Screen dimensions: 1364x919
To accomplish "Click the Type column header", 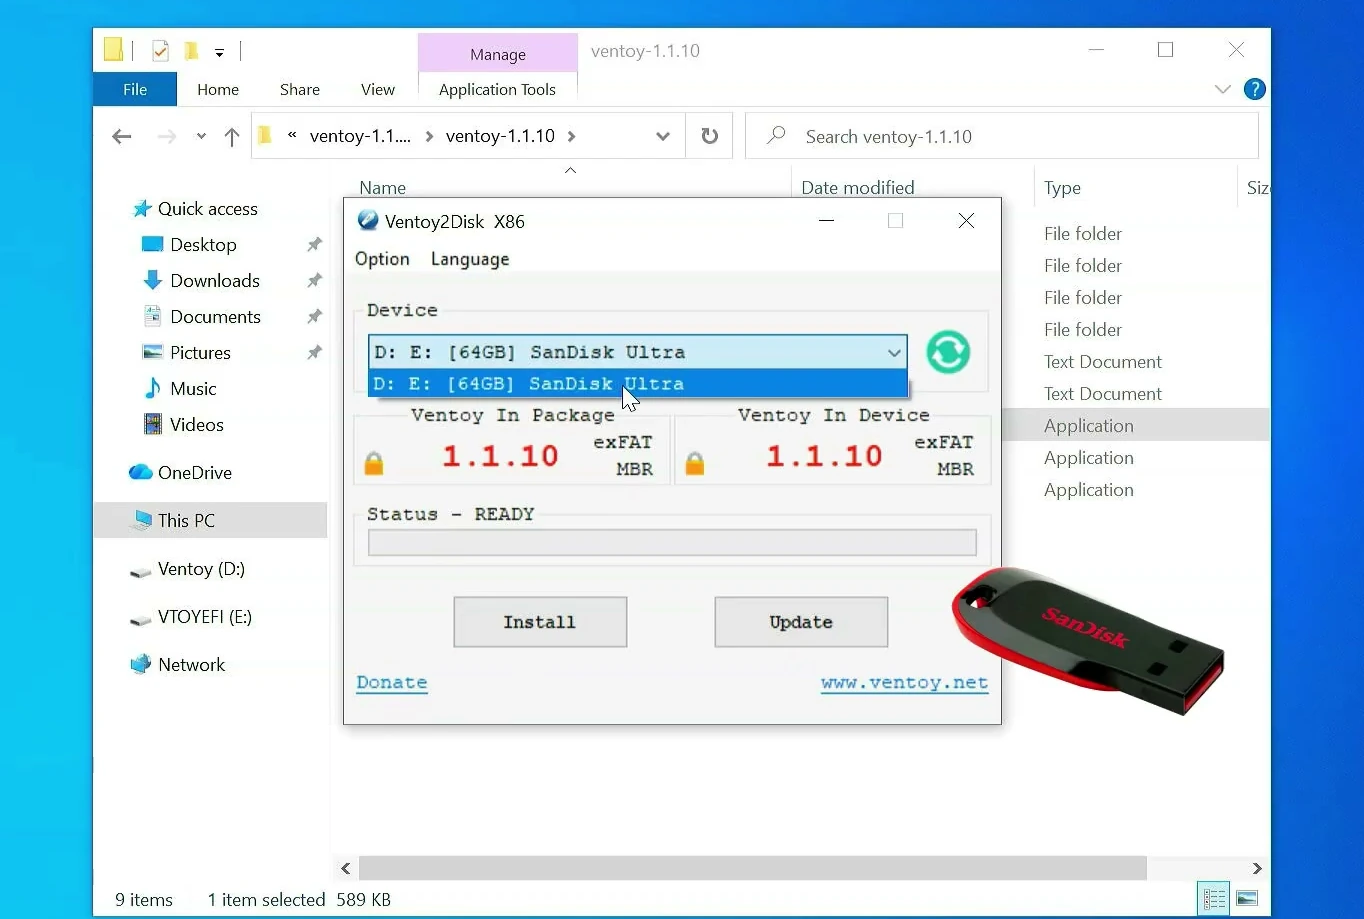I will [x=1062, y=187].
